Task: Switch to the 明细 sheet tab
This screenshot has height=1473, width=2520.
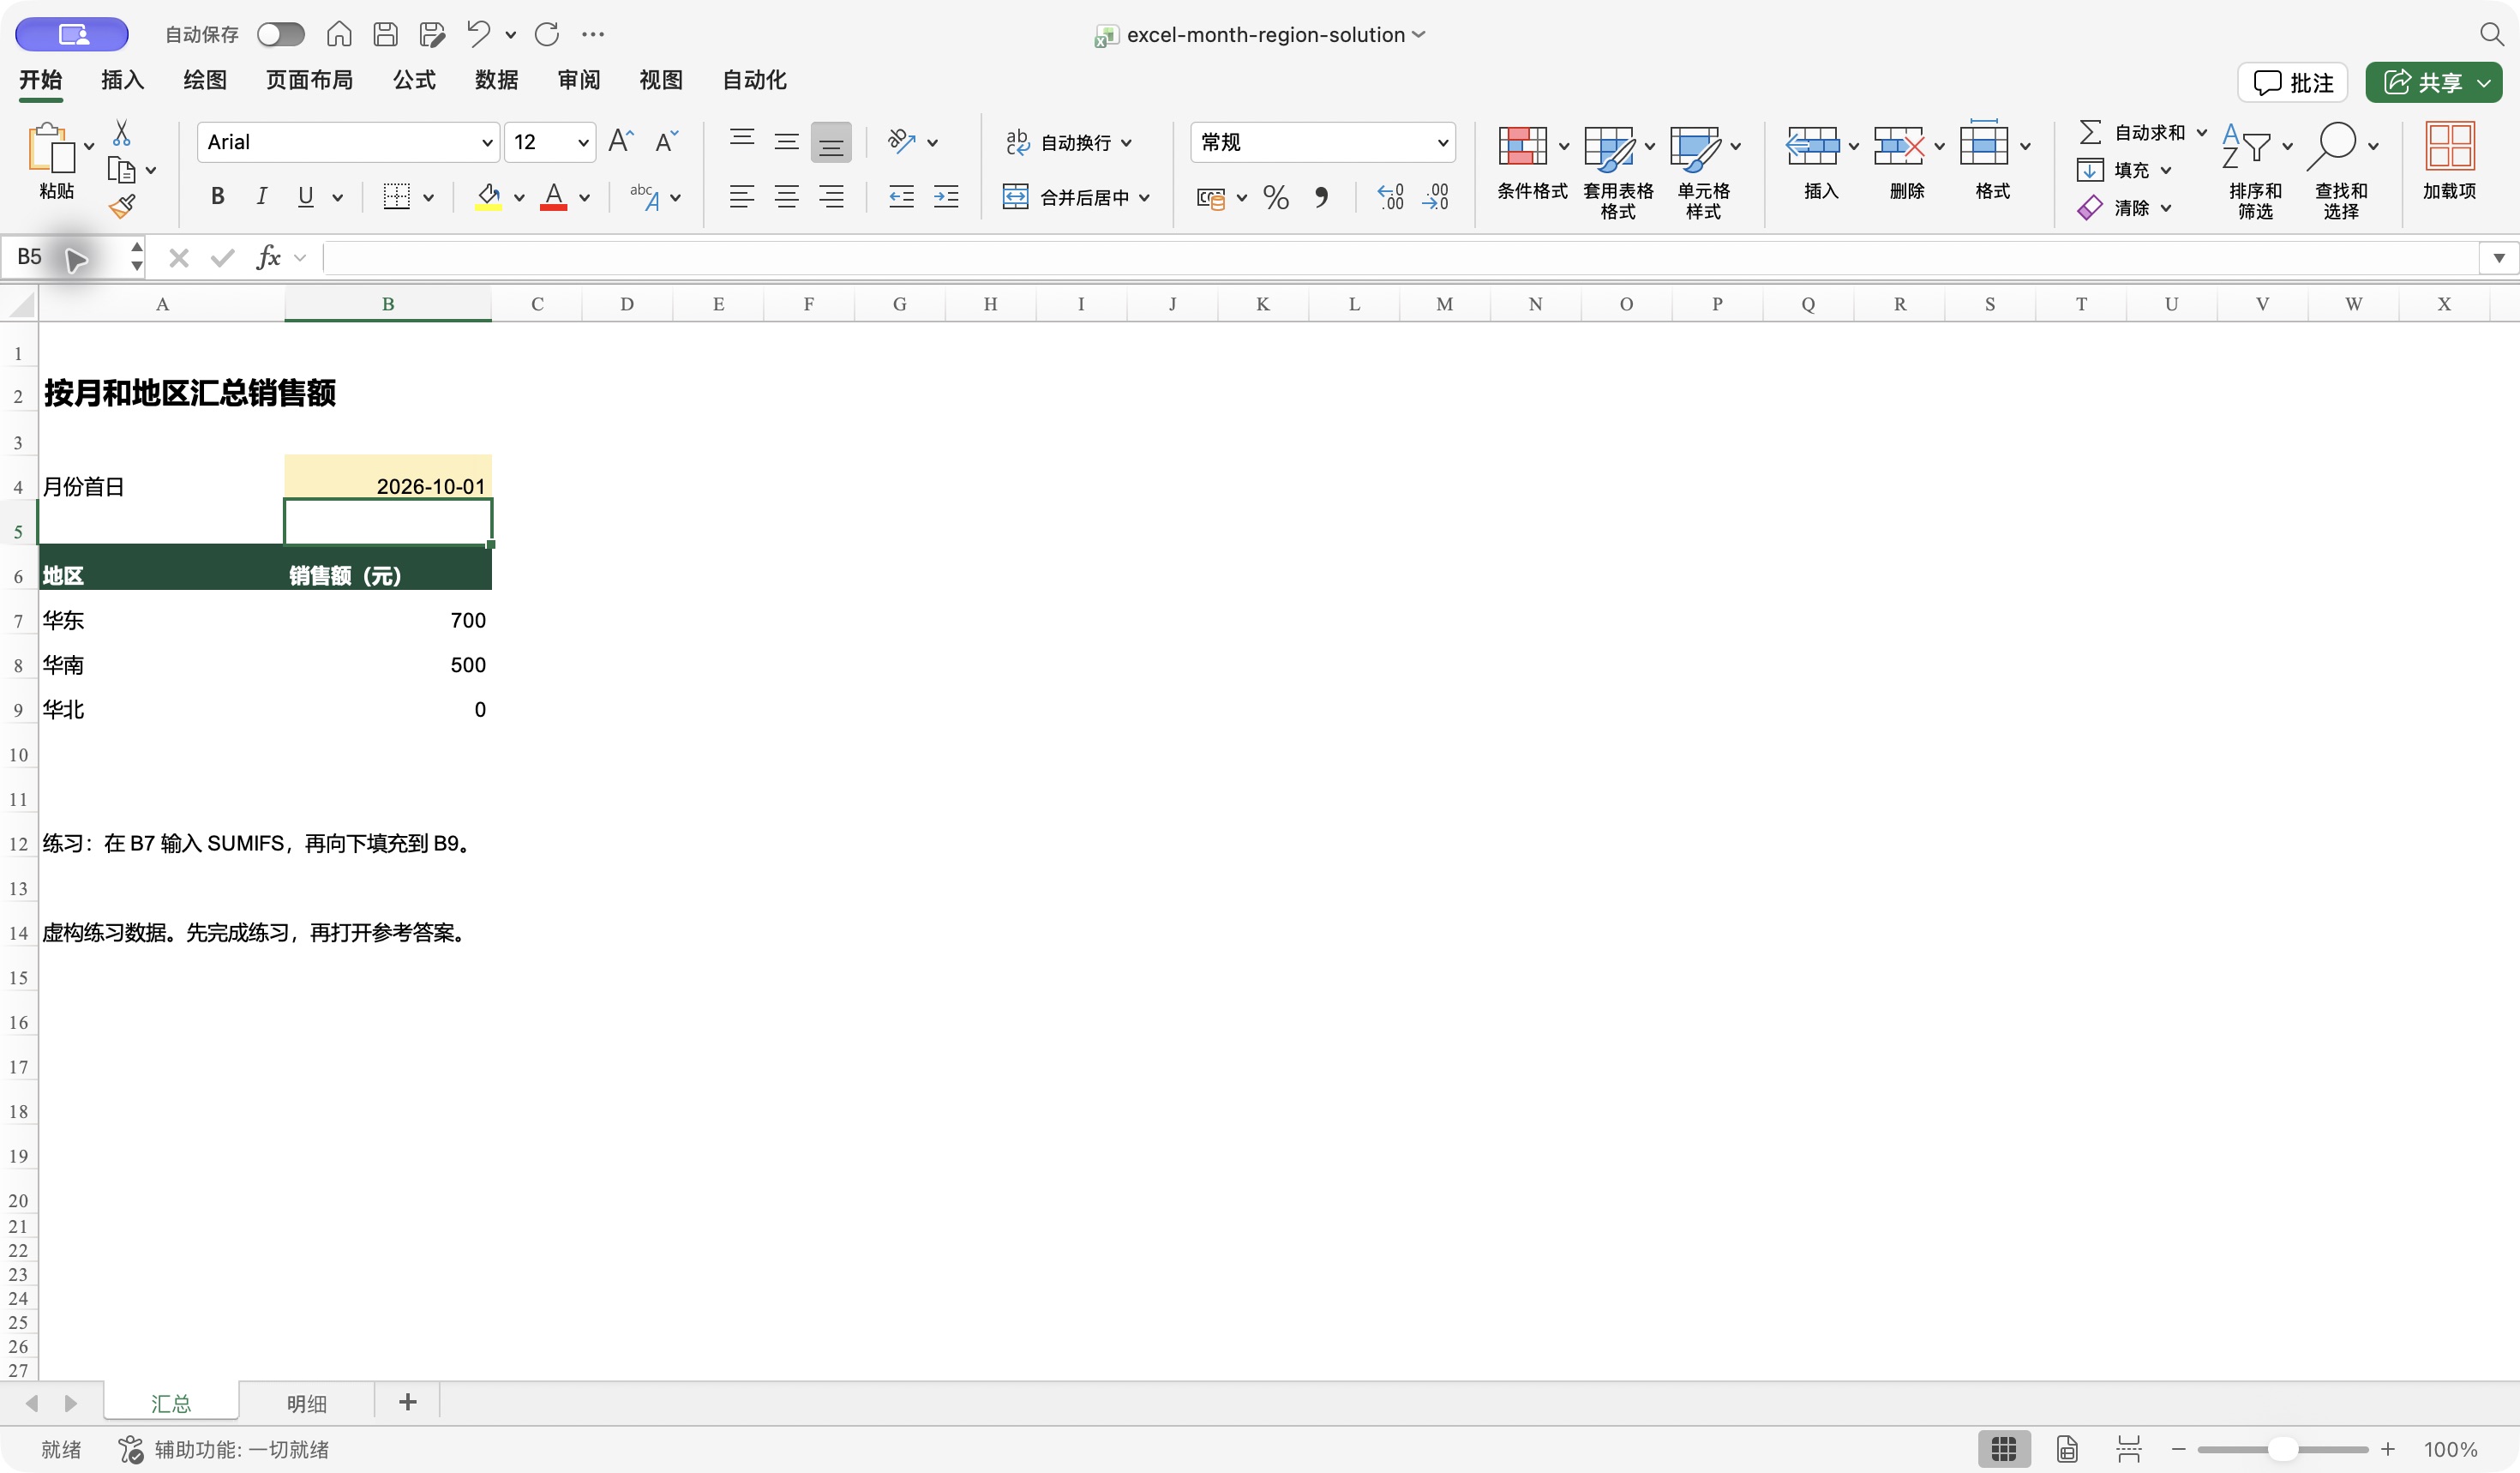Action: point(307,1403)
